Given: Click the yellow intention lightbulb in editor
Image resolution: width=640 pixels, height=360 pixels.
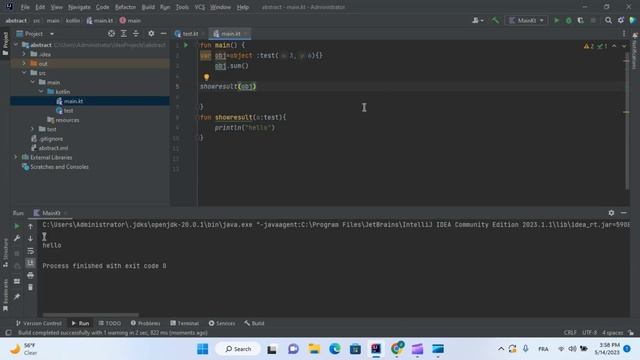Looking at the screenshot, I should tap(206, 77).
